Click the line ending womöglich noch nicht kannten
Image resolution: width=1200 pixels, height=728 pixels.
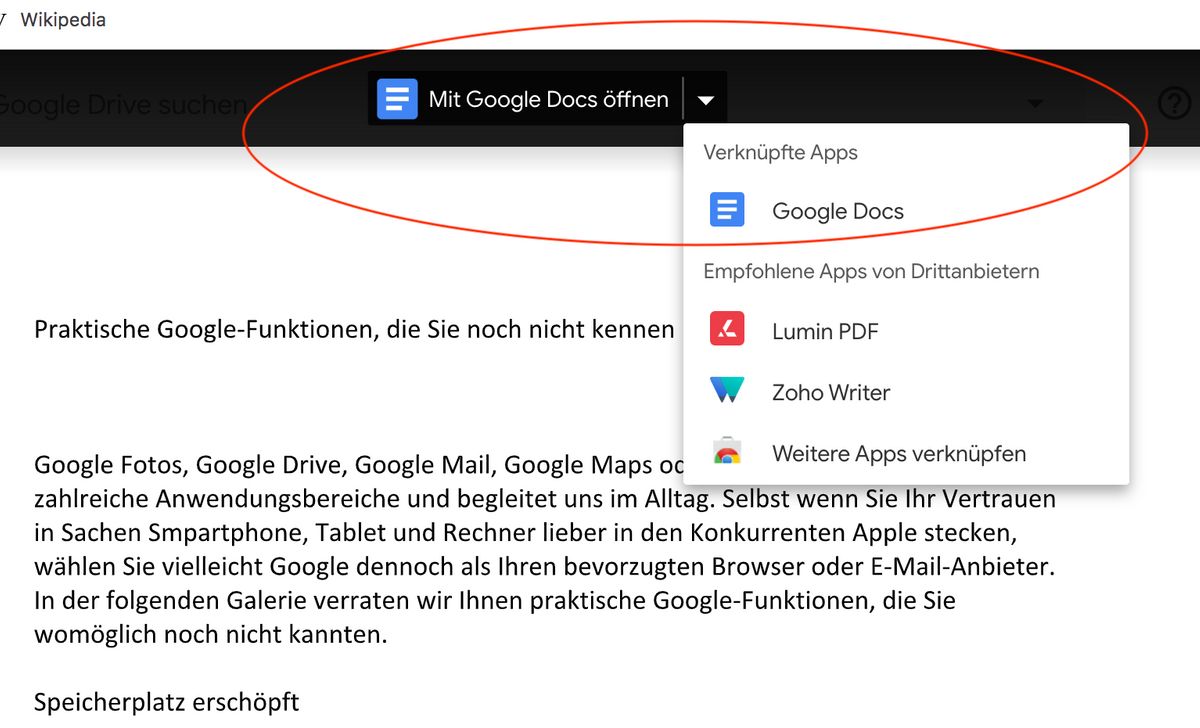coord(210,635)
